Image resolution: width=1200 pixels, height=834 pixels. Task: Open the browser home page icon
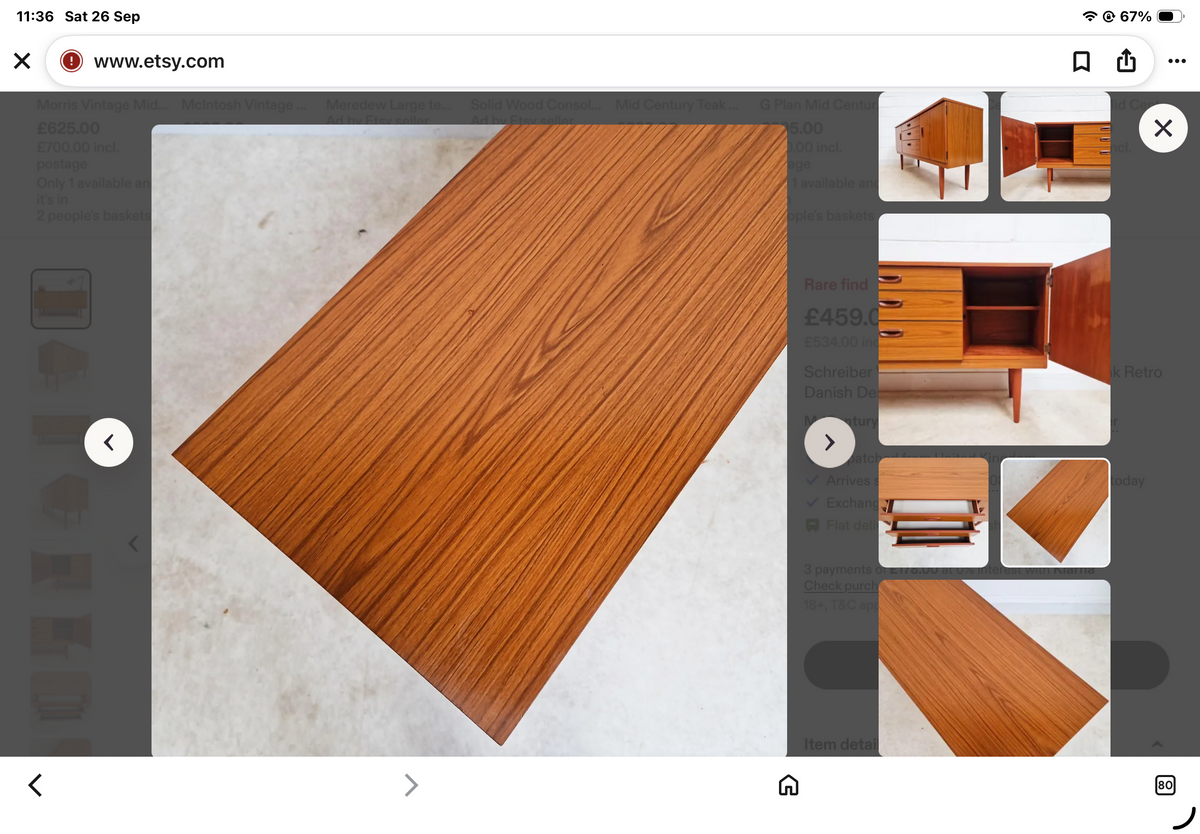pyautogui.click(x=788, y=785)
